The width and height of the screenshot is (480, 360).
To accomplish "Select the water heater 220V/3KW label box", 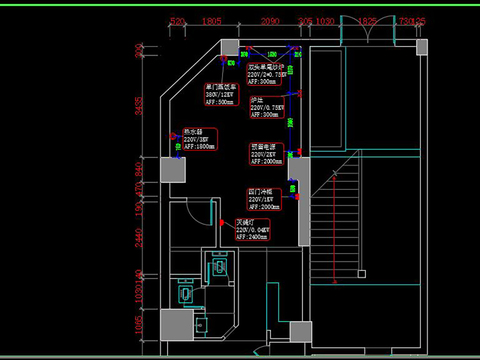I will pyautogui.click(x=200, y=139).
